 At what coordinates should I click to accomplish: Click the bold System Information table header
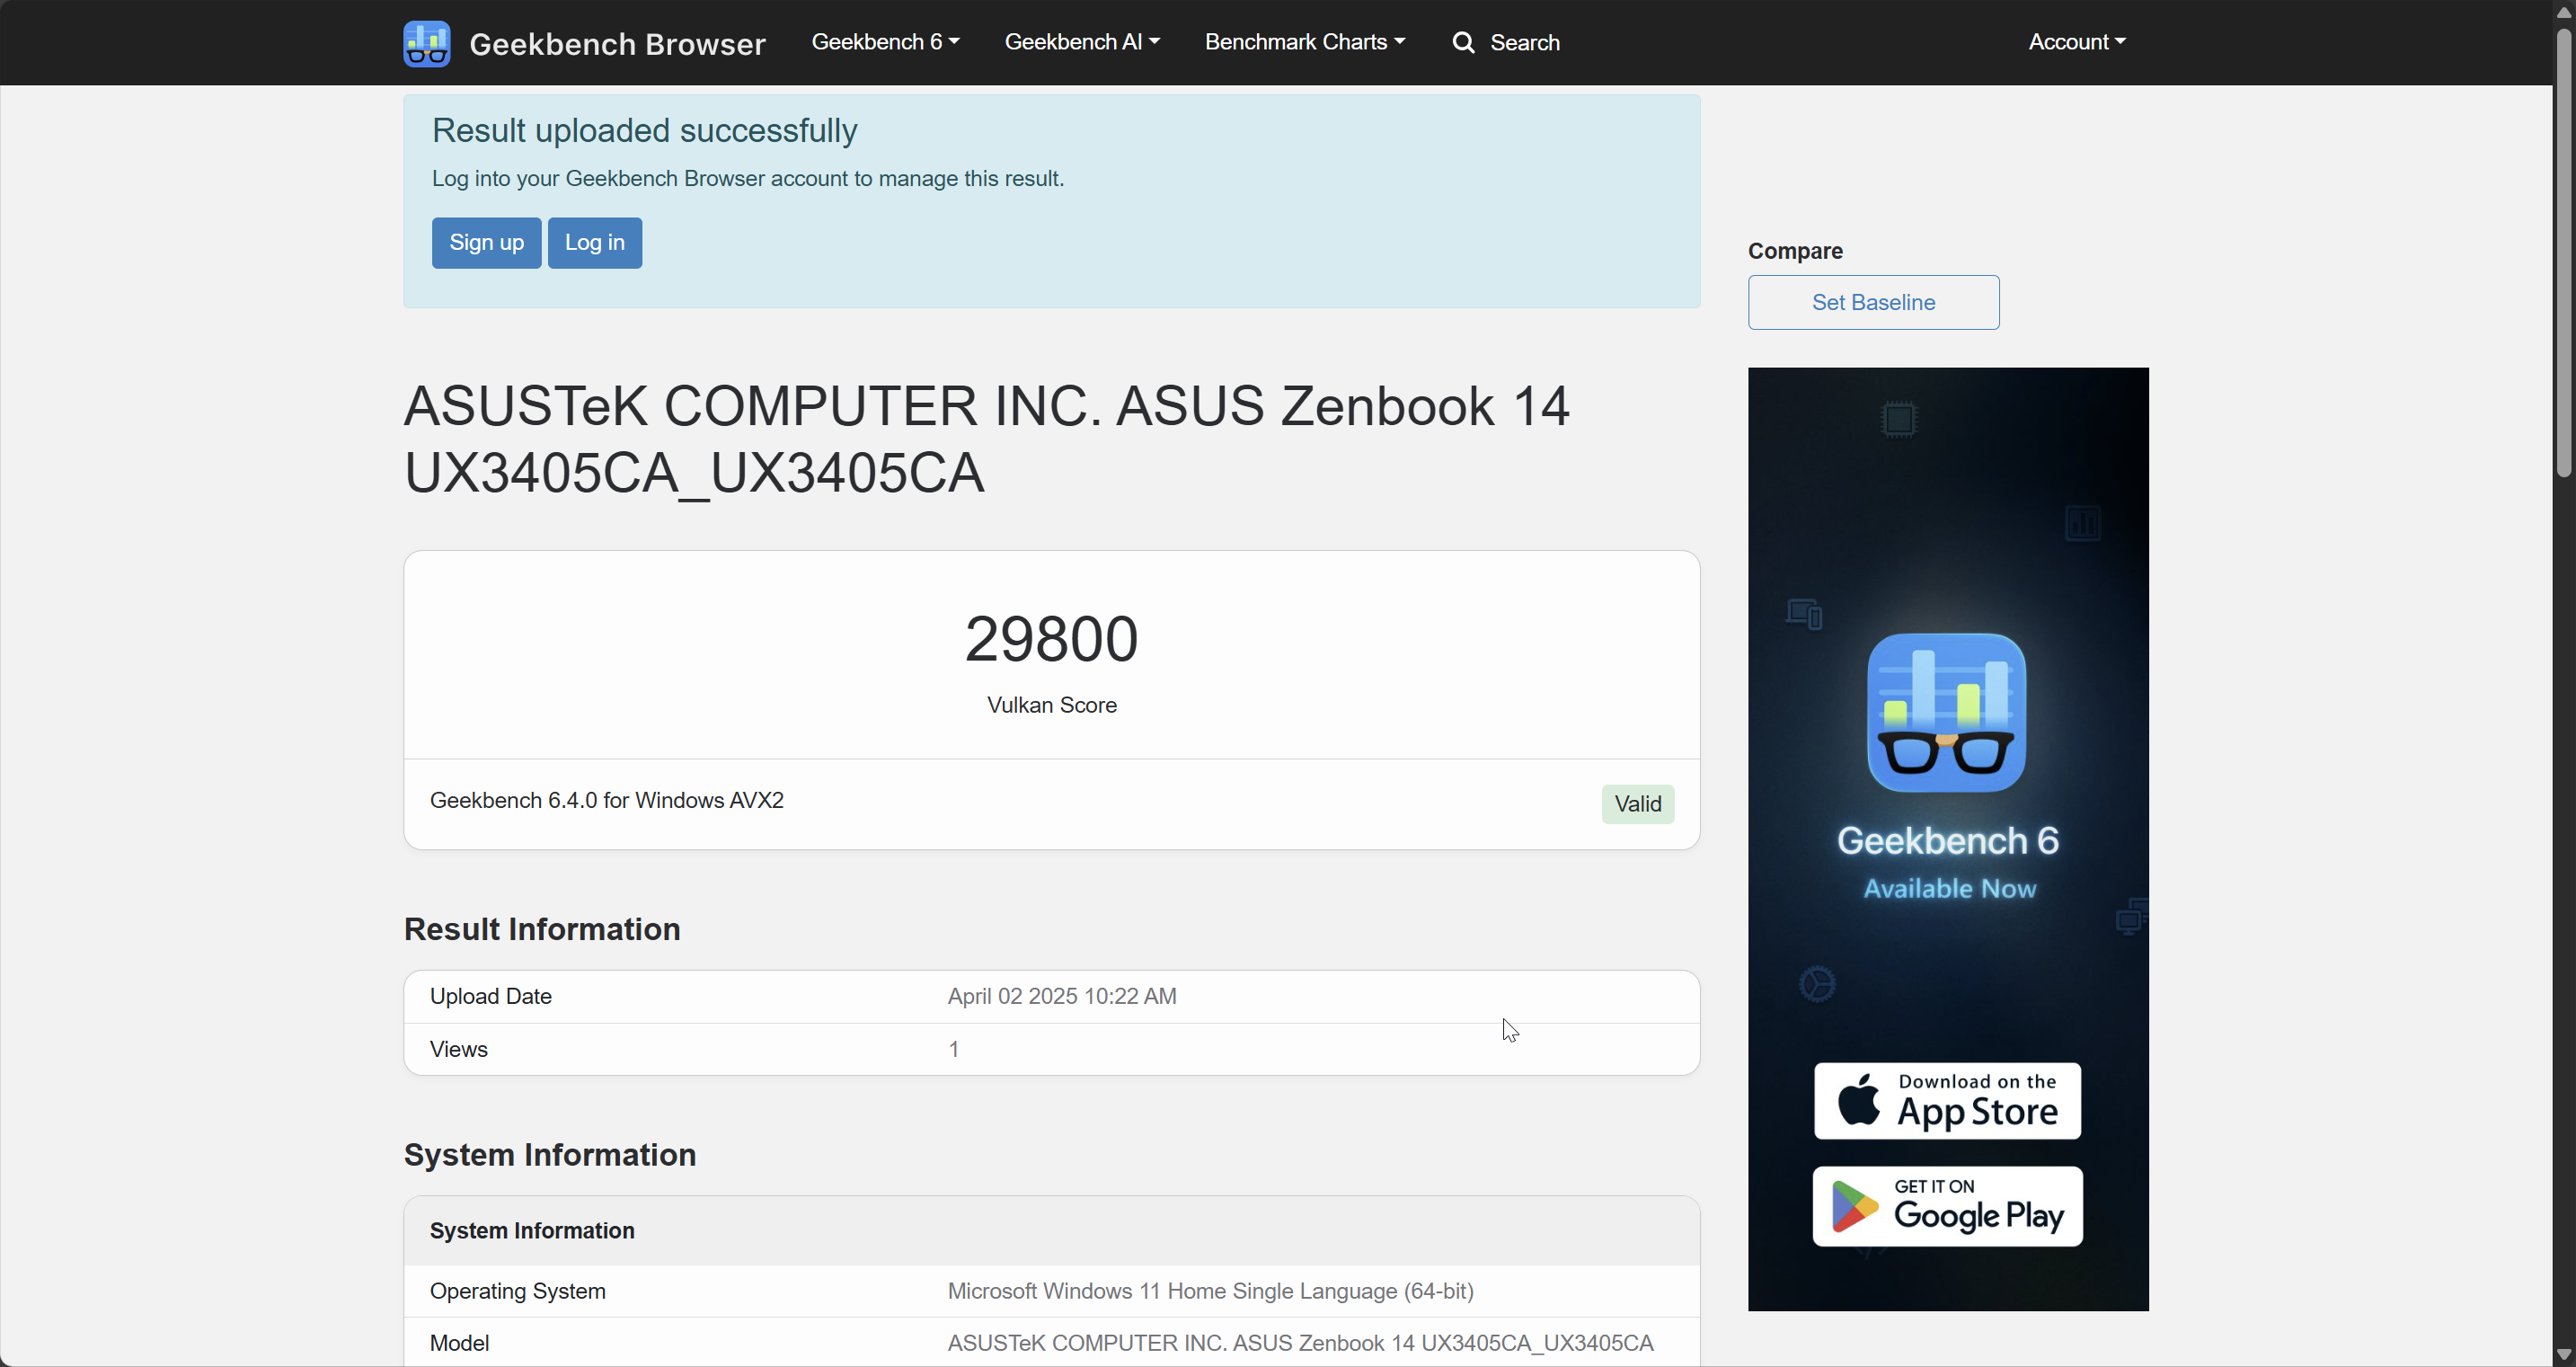531,1231
